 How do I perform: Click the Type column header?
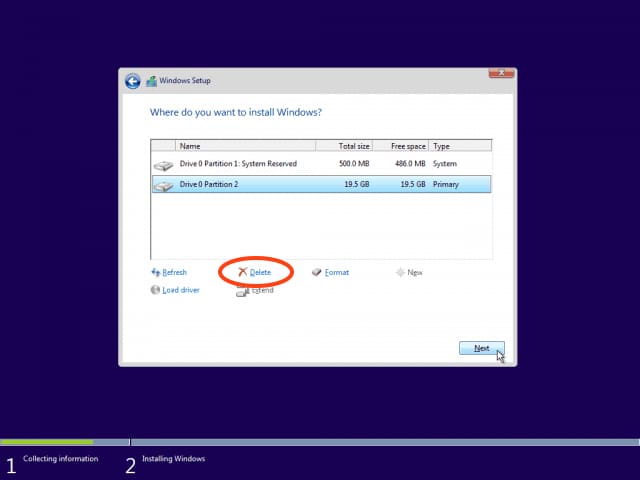tap(460, 146)
